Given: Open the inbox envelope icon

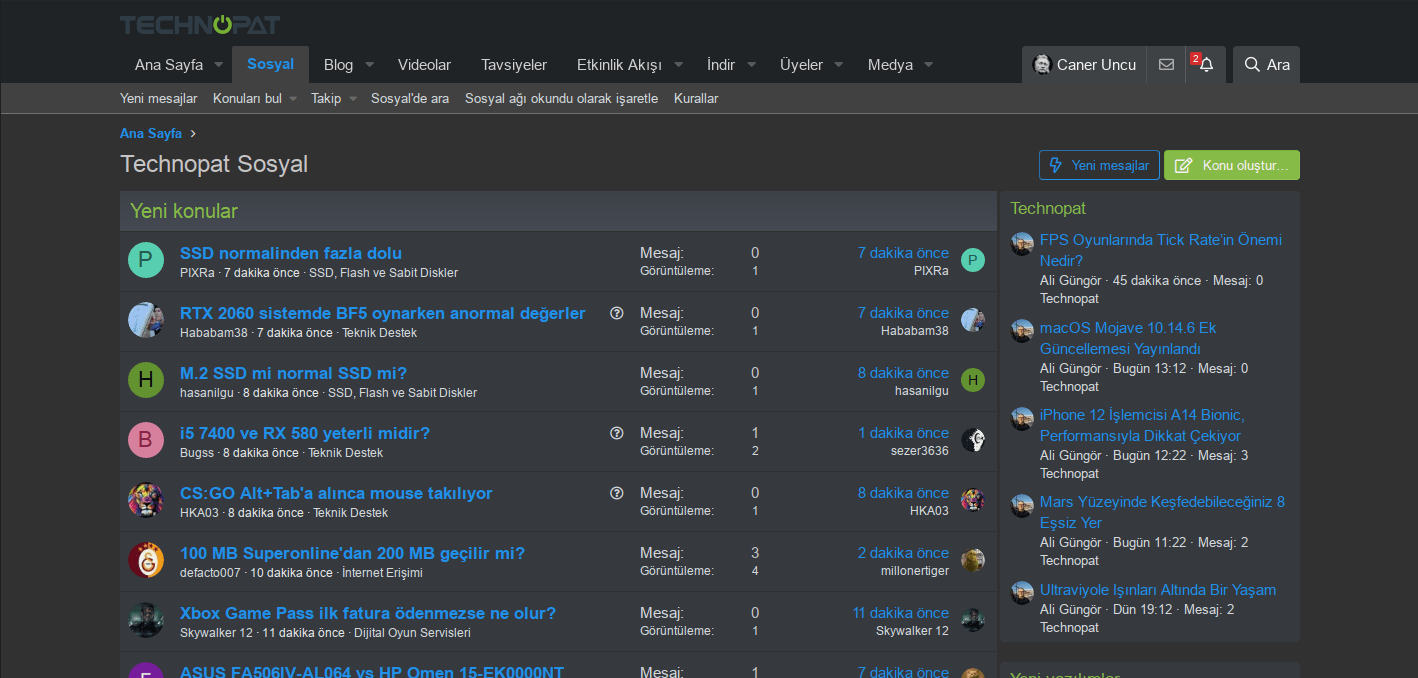Looking at the screenshot, I should point(1166,64).
